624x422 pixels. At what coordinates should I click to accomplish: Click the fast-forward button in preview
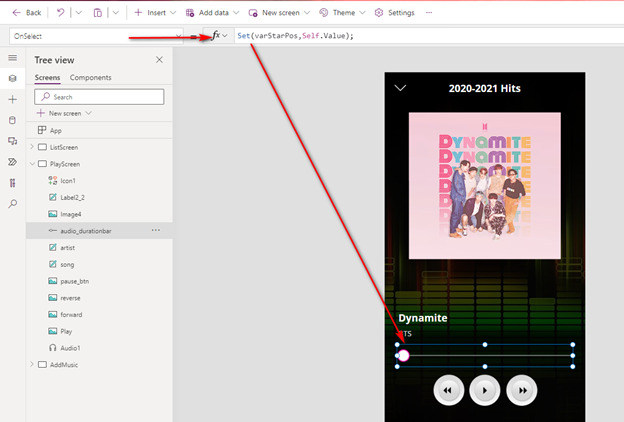point(522,390)
